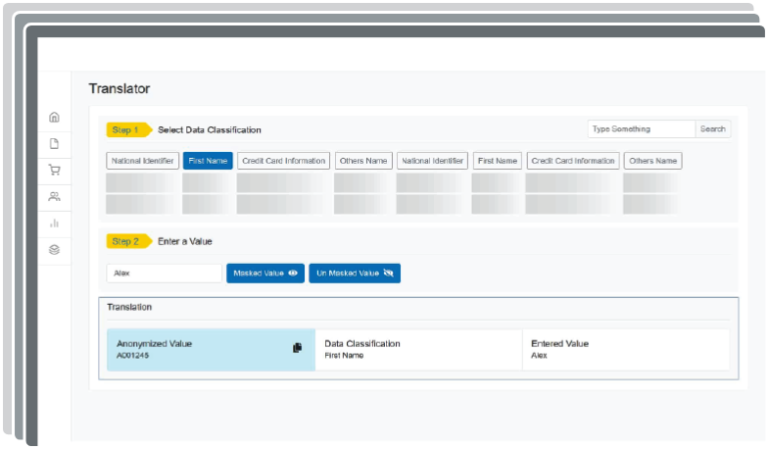Click the yellow Step 1 label

pos(127,130)
